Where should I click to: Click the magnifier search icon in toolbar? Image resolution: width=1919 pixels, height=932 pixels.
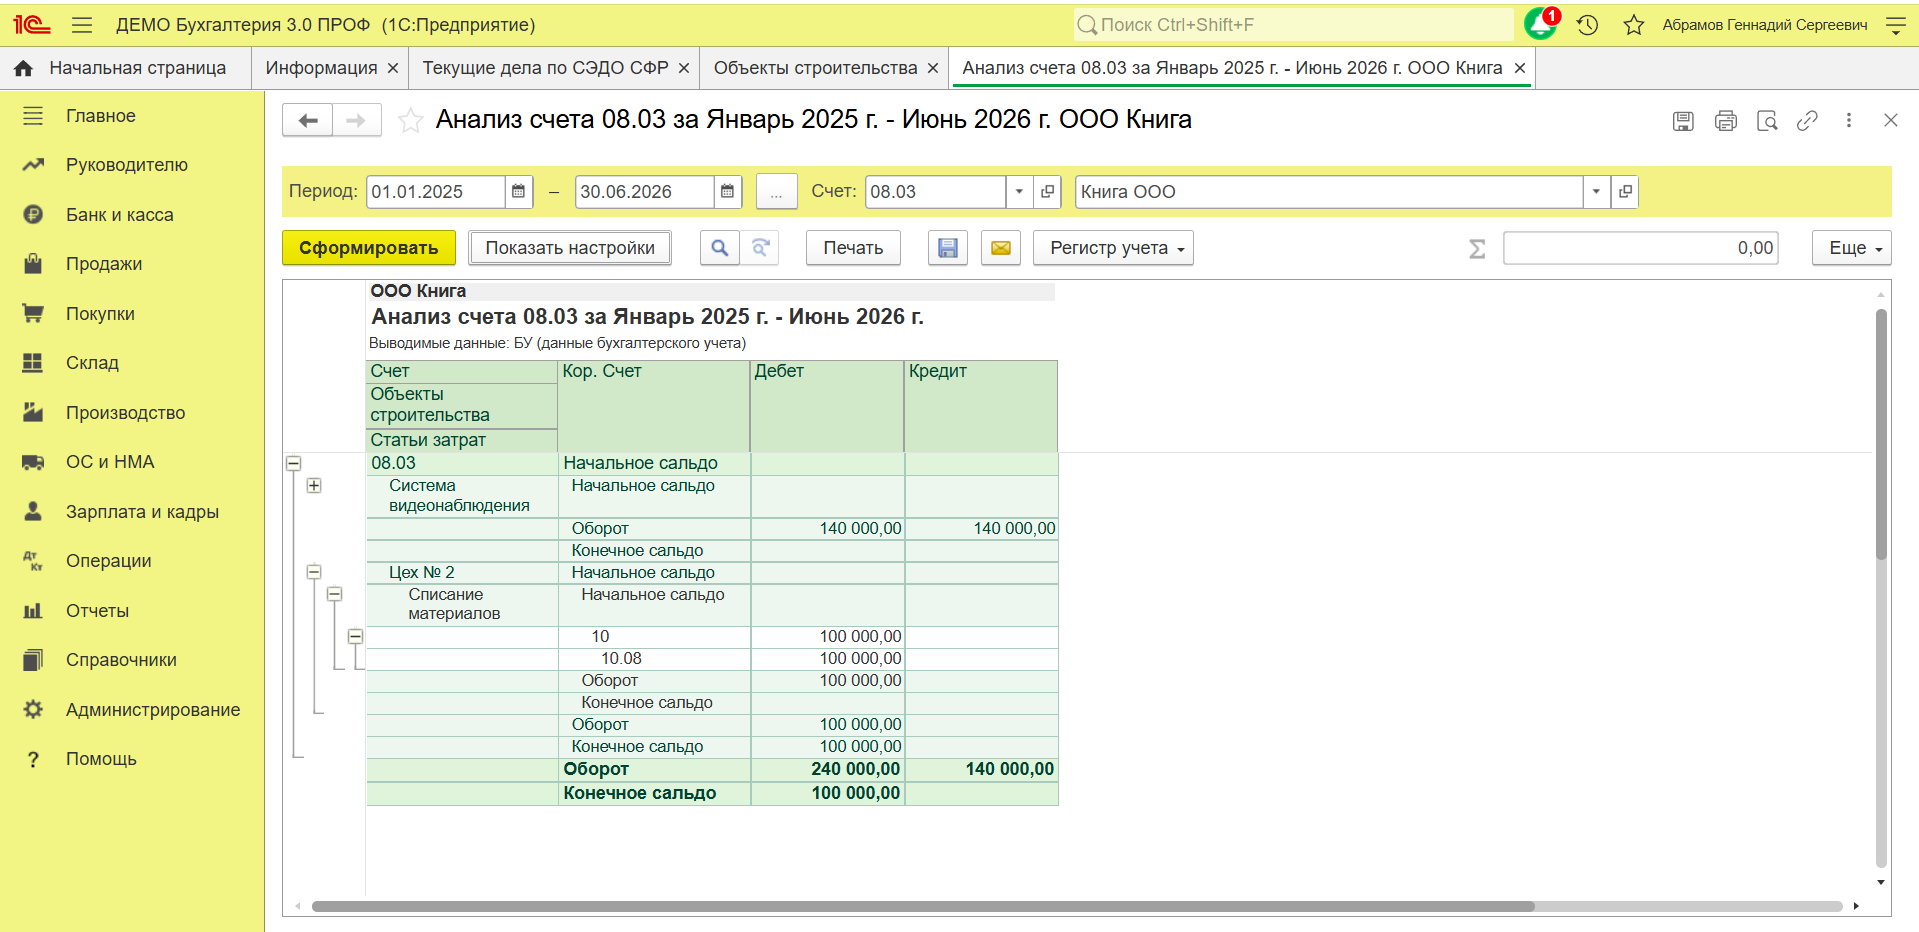click(x=720, y=248)
